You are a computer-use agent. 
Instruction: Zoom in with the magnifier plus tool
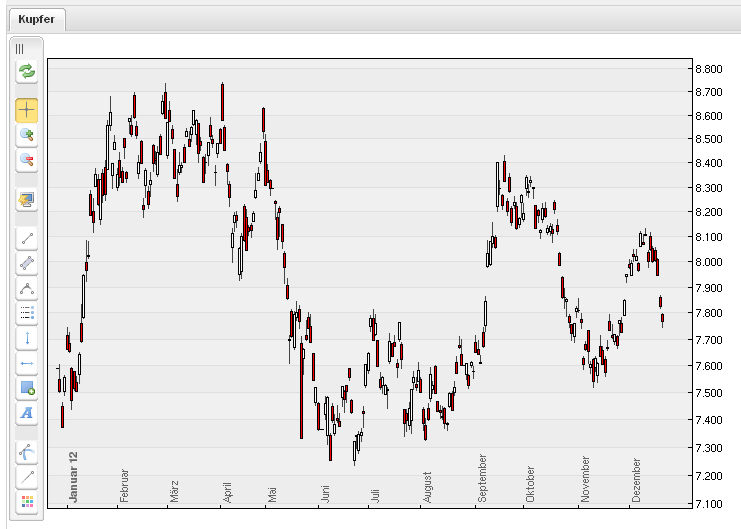point(26,135)
